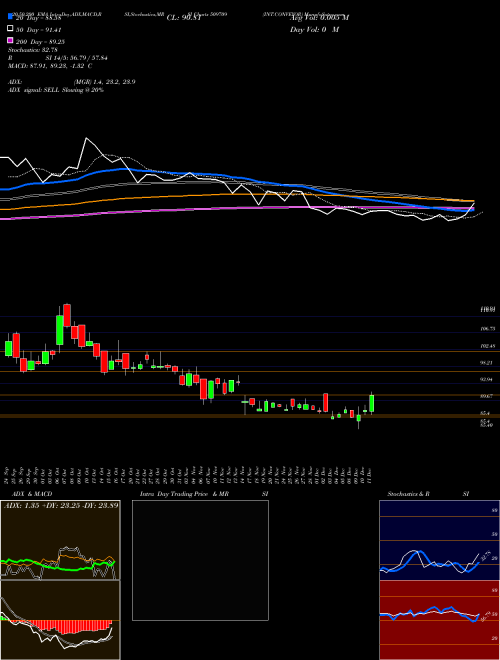Viewport: 500px width, 660px height.
Task: Select the '200 Day - 89.23' legend text
Action: click(40, 42)
